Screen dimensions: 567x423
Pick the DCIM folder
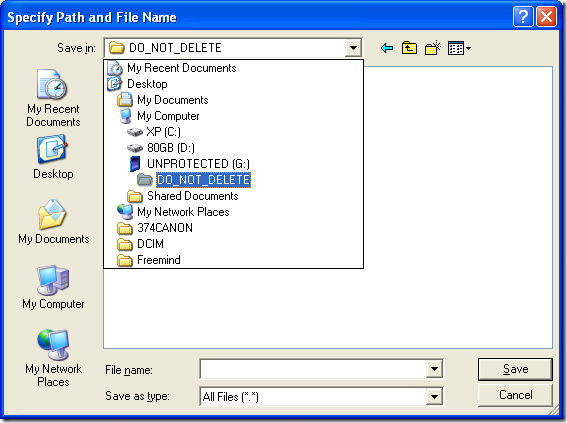(233, 244)
